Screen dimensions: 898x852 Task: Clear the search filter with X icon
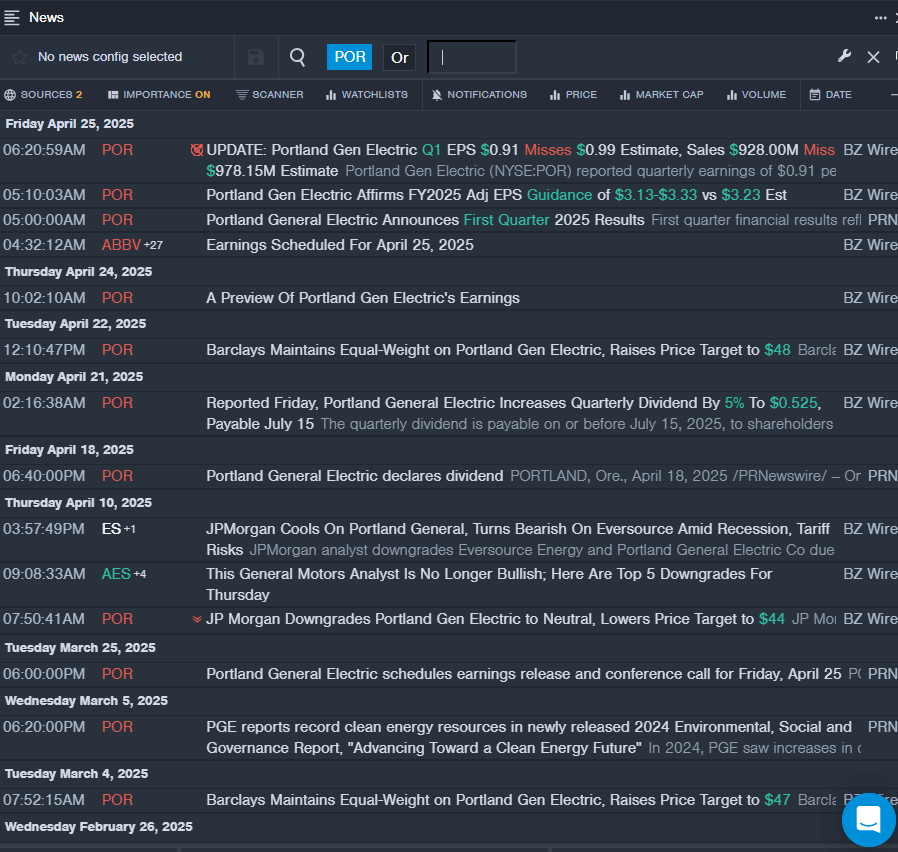873,57
